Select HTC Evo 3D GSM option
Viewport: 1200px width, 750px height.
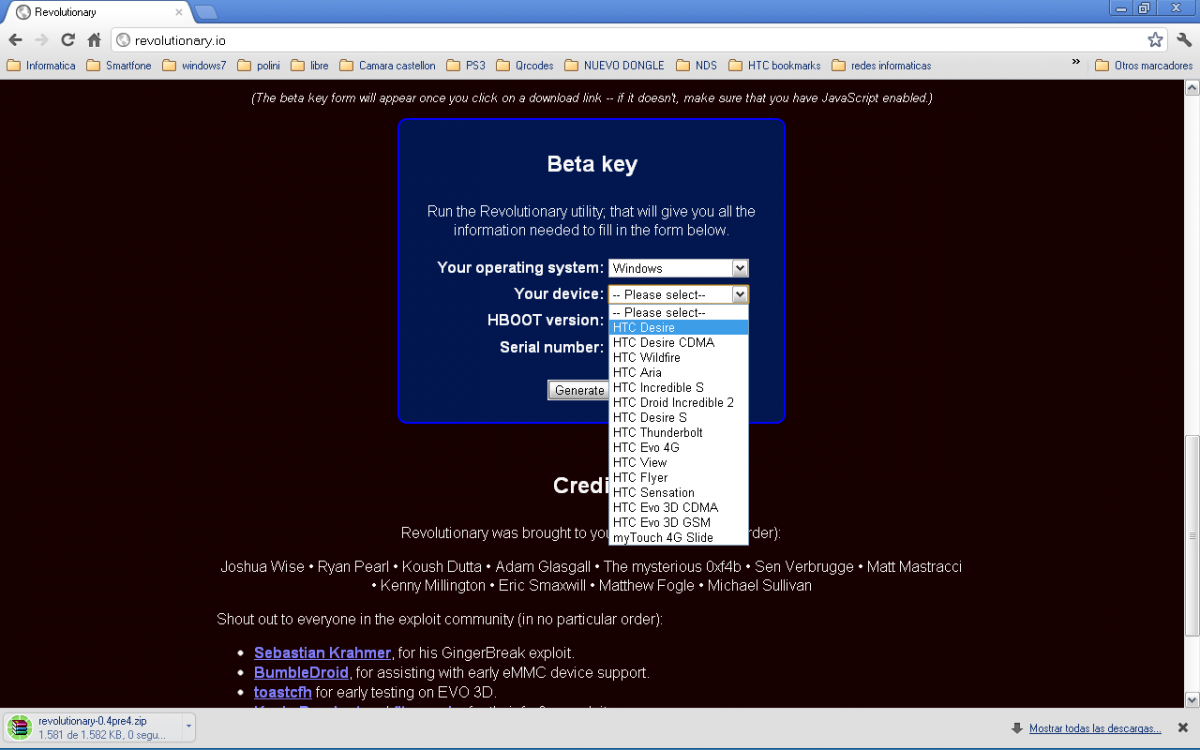[678, 522]
